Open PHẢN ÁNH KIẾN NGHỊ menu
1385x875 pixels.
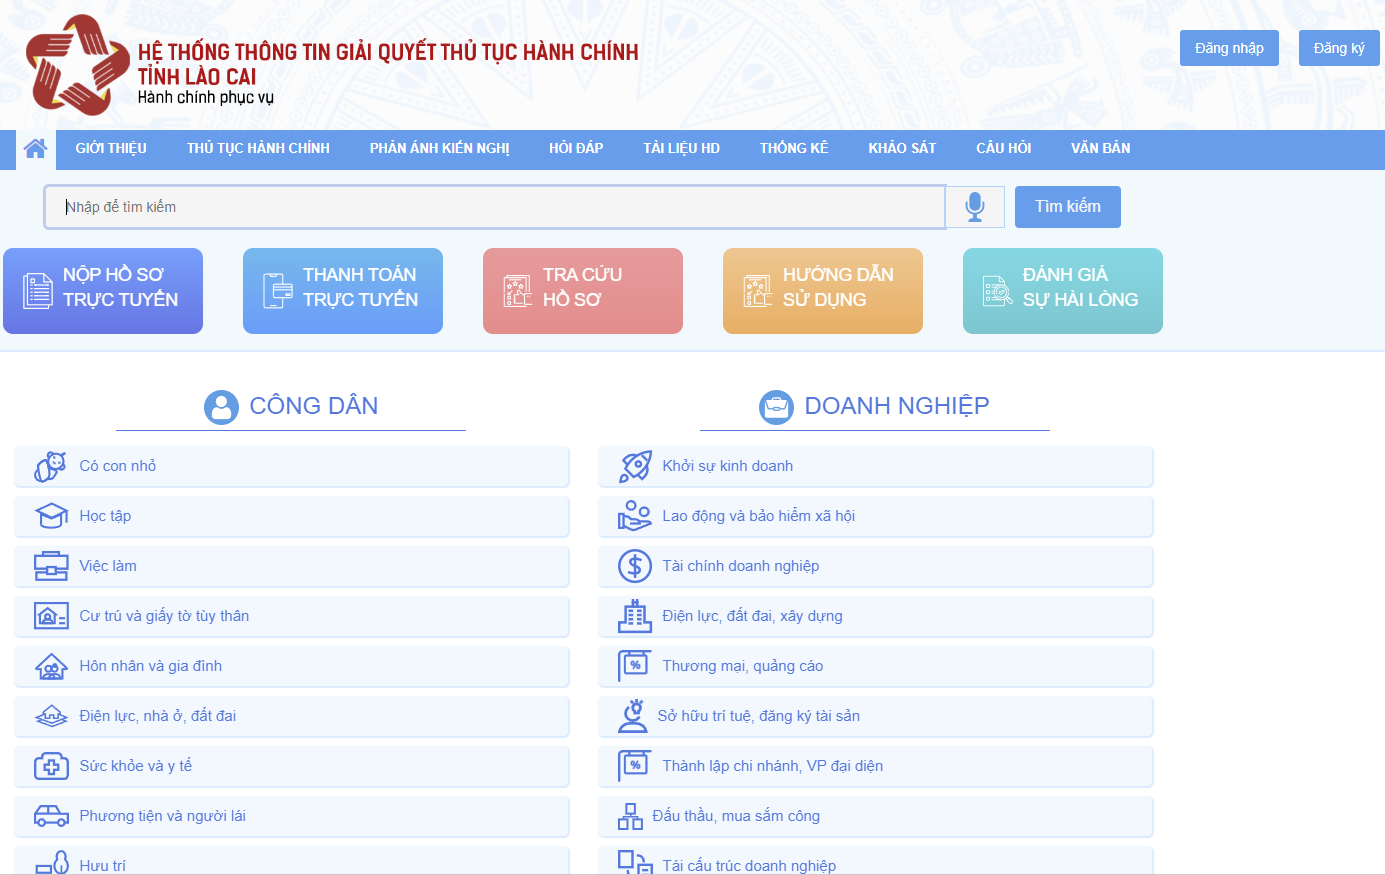[439, 149]
